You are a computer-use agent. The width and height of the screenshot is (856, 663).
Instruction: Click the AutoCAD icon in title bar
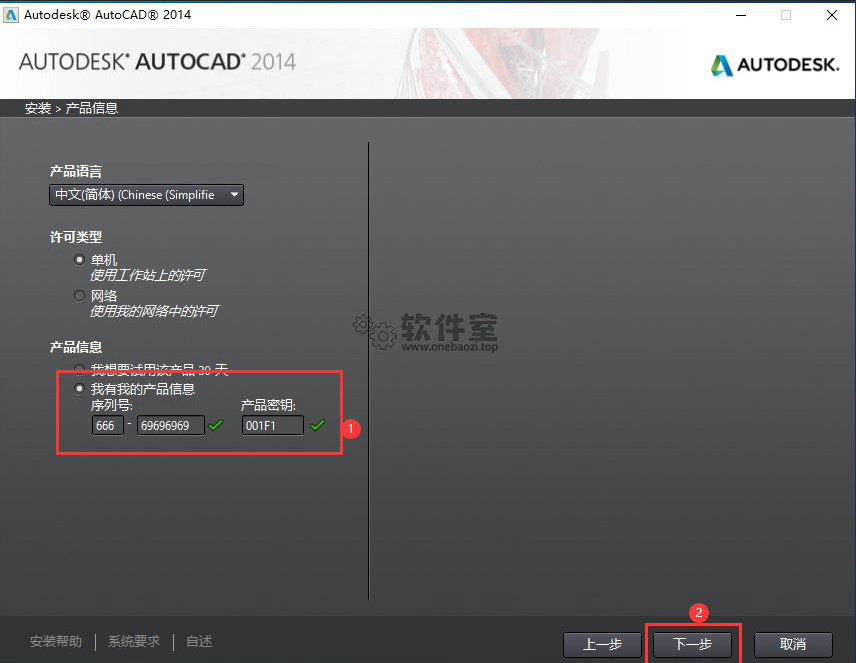pyautogui.click(x=10, y=15)
